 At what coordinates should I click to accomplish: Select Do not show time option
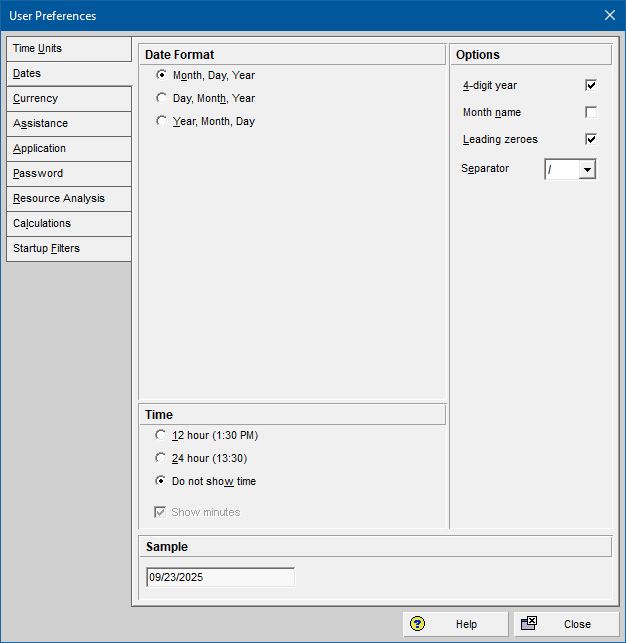point(162,481)
